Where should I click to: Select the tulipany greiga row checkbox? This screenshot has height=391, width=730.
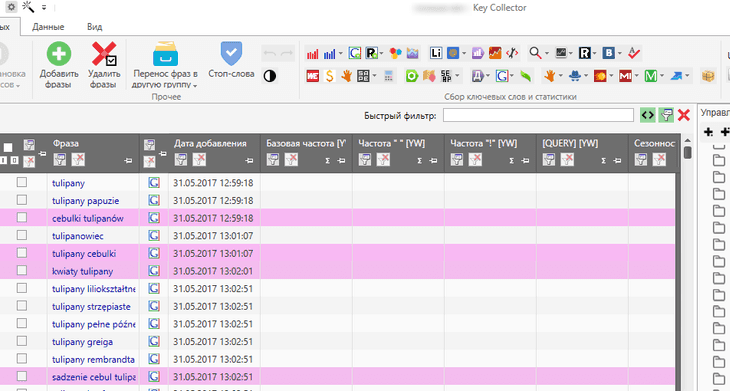pos(21,341)
